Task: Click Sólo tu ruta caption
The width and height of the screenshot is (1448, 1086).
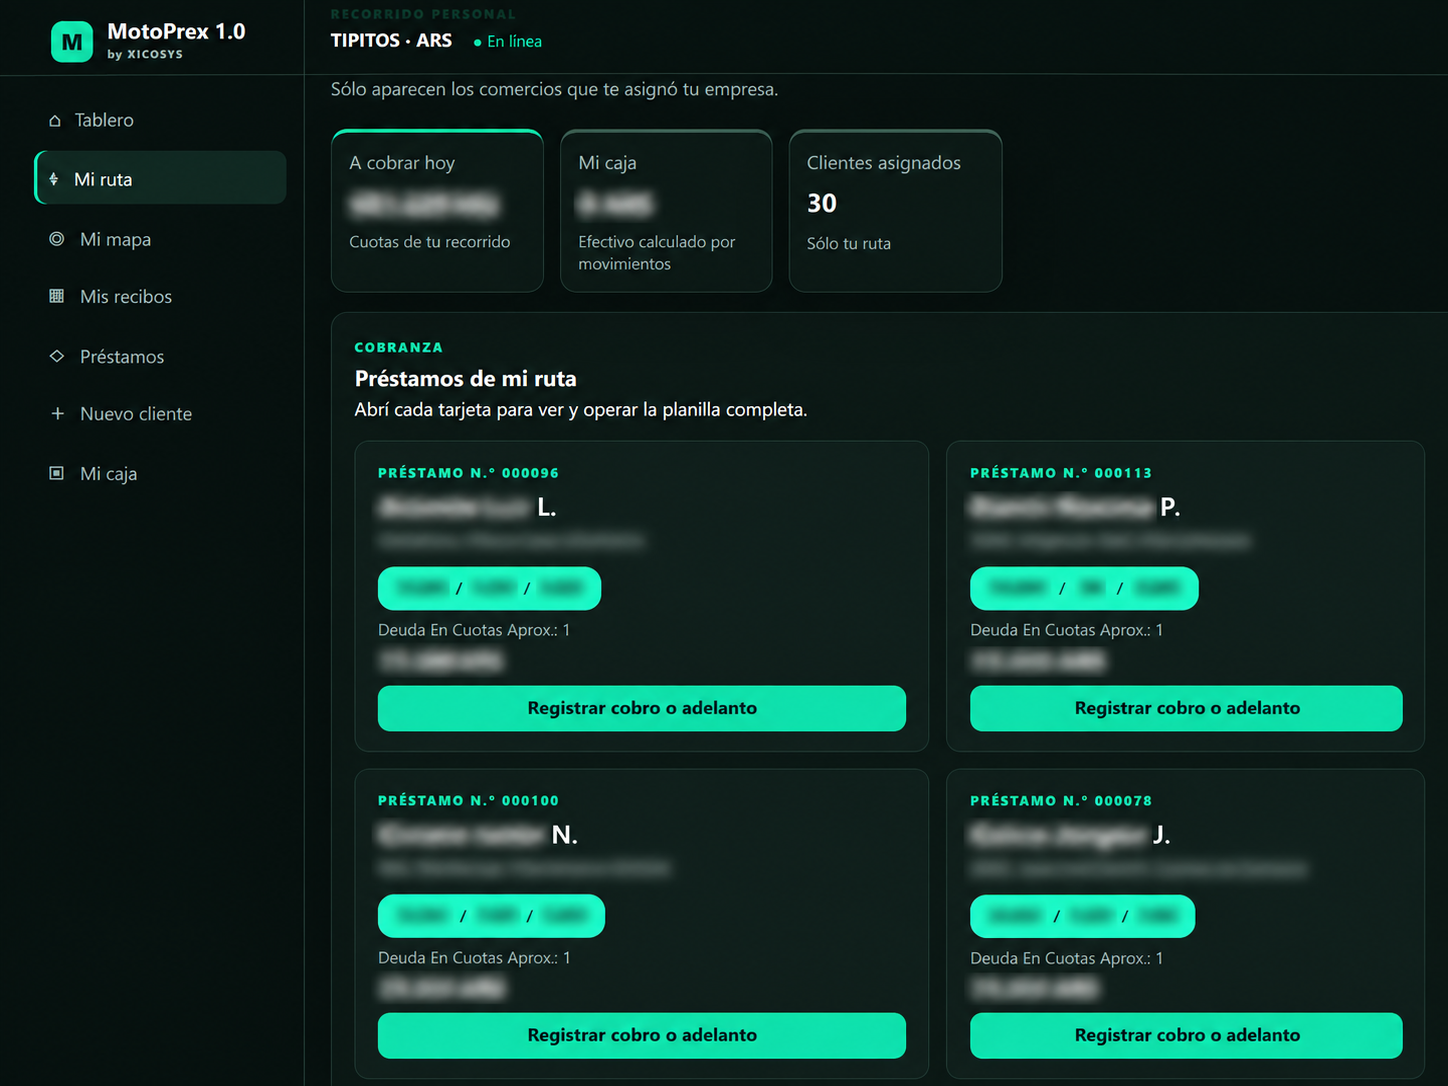Action: (x=848, y=243)
